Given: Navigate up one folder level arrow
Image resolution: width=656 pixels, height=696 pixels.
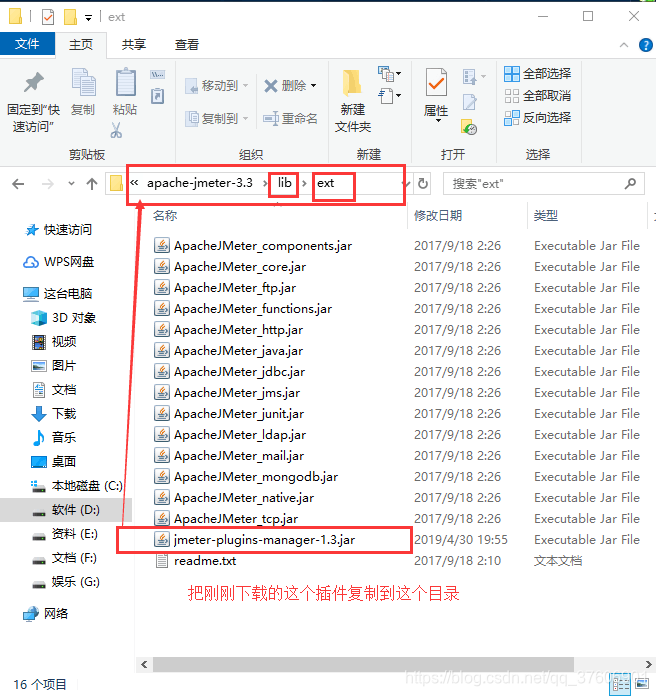Looking at the screenshot, I should point(92,184).
